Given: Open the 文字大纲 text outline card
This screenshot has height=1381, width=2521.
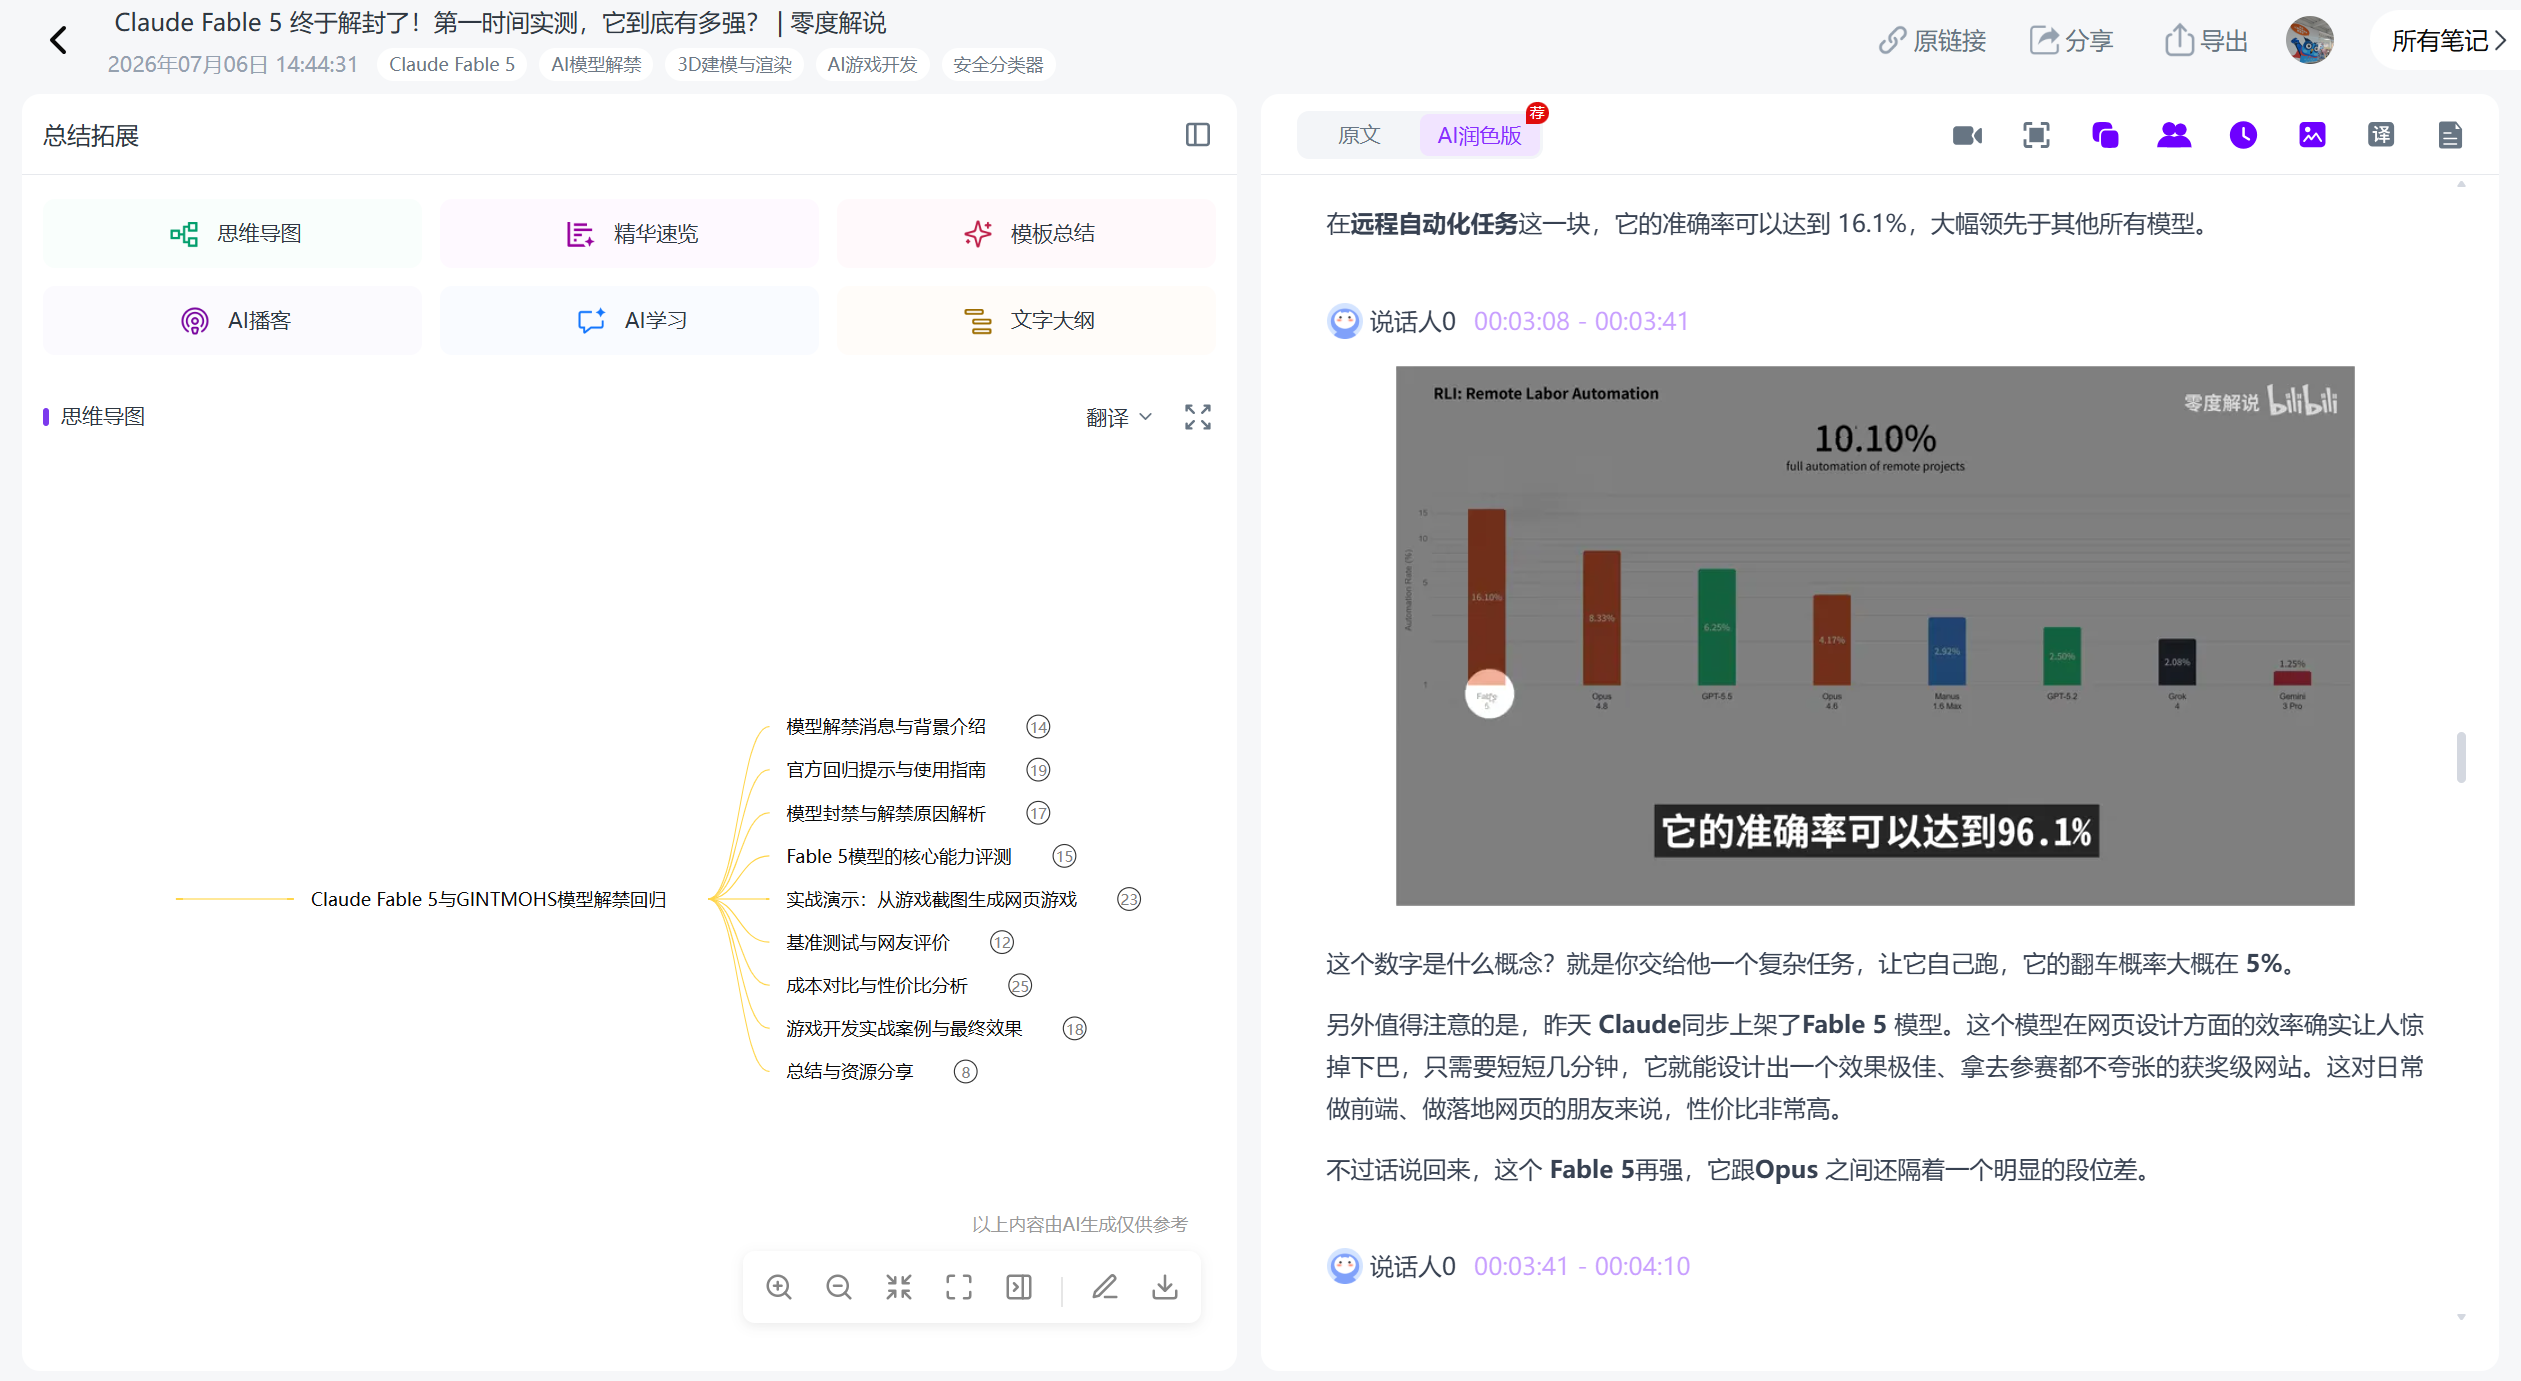Looking at the screenshot, I should (x=1027, y=321).
